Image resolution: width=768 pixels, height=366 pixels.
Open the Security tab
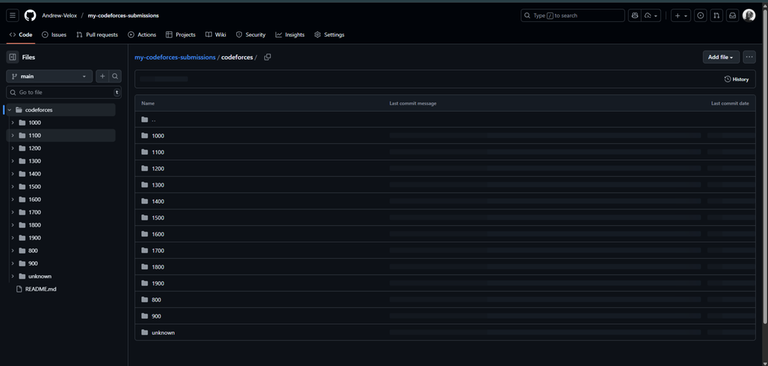(x=251, y=35)
